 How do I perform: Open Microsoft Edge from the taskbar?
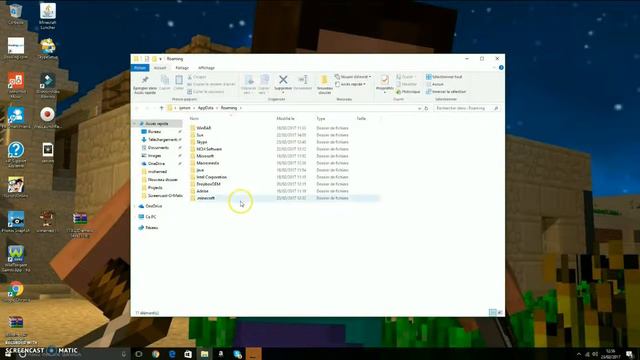(172, 354)
